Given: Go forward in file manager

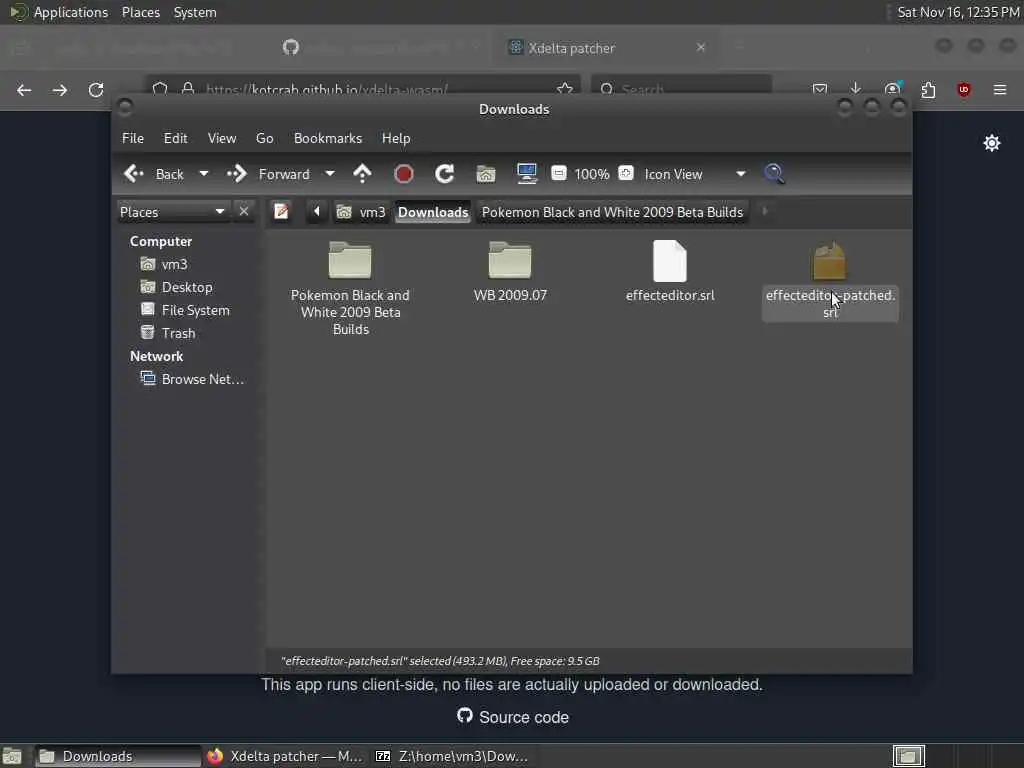Looking at the screenshot, I should (x=268, y=174).
